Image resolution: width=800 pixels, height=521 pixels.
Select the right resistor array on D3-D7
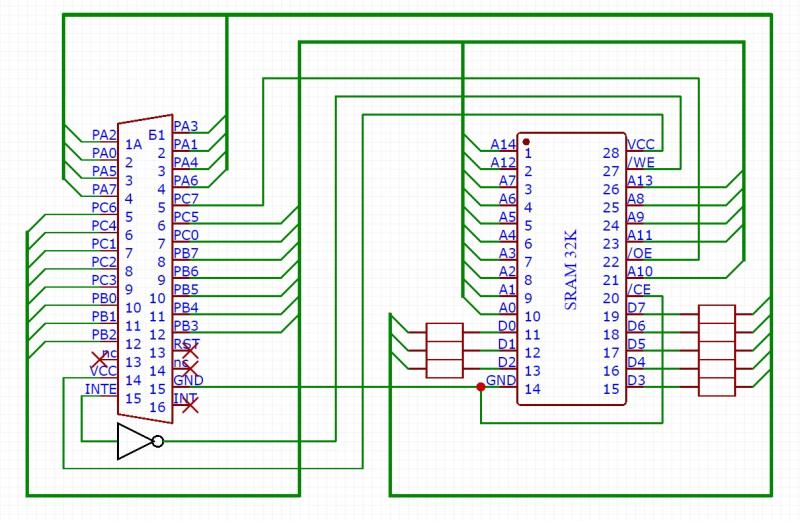(x=717, y=352)
